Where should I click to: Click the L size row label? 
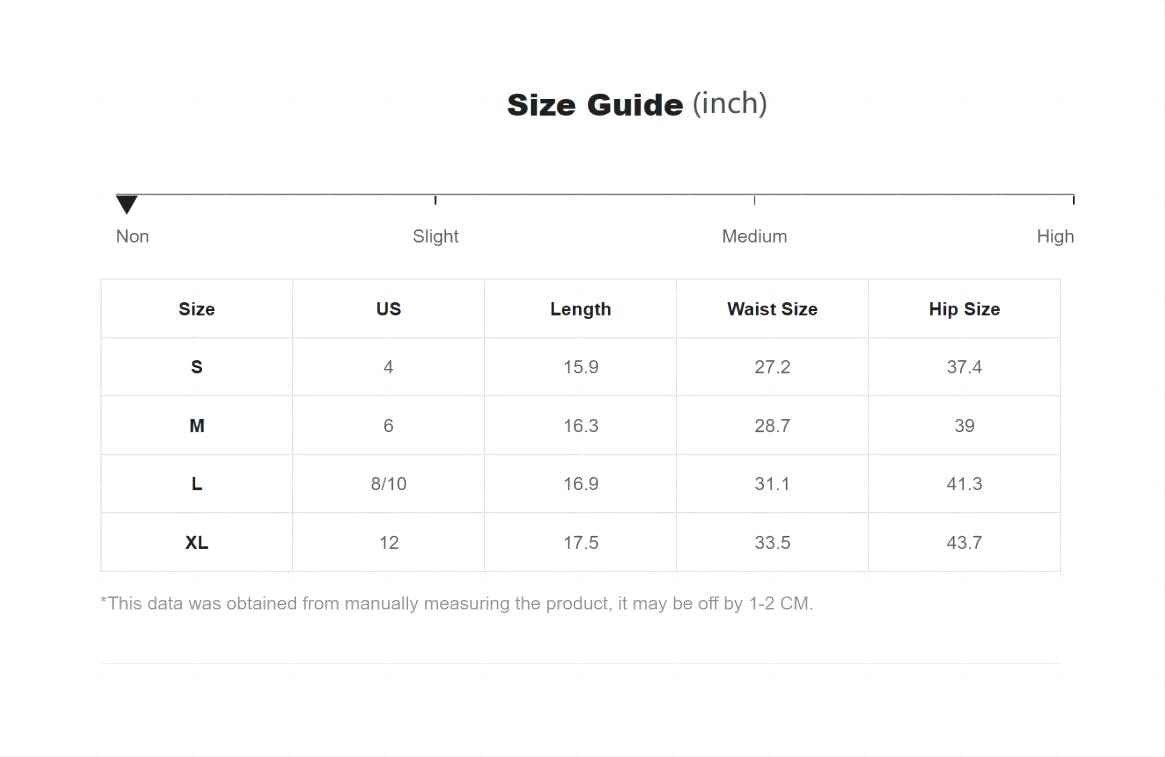(x=197, y=484)
